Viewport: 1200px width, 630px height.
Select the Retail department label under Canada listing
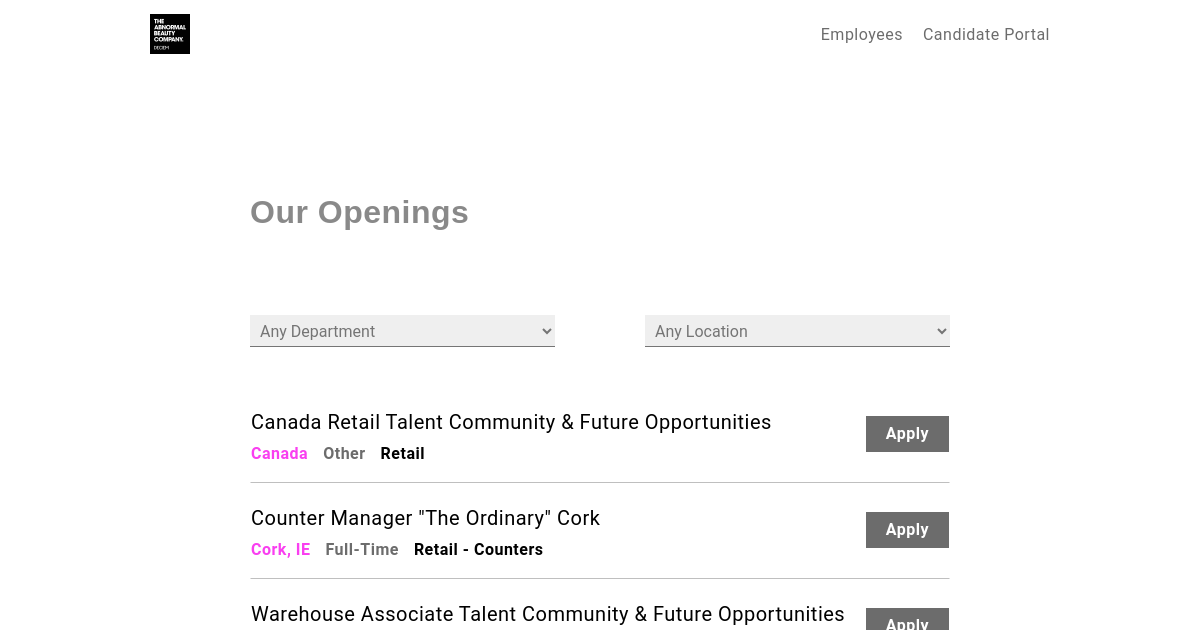click(402, 454)
